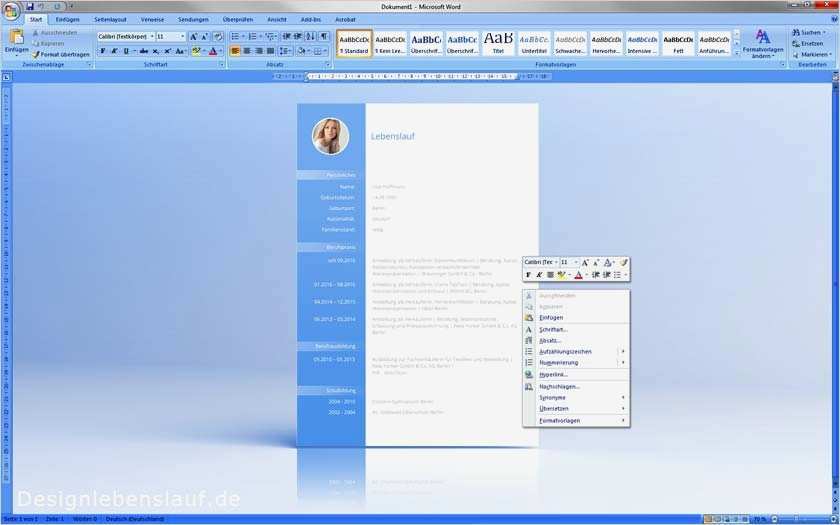840x525 pixels.
Task: Click the Ersetzen replace button
Action: coord(808,43)
